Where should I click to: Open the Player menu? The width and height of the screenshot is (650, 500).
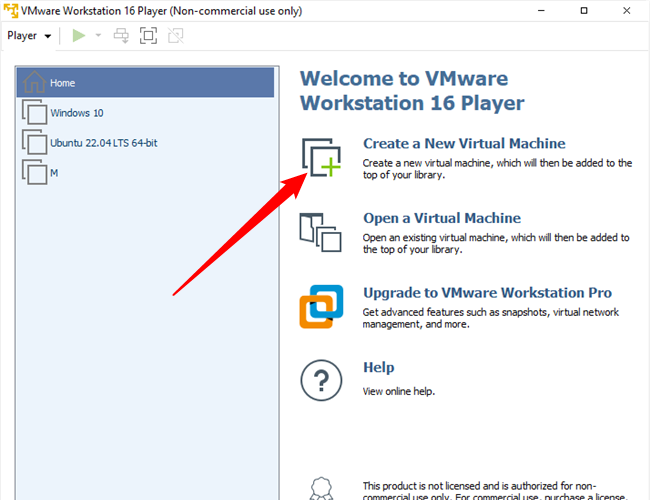29,36
